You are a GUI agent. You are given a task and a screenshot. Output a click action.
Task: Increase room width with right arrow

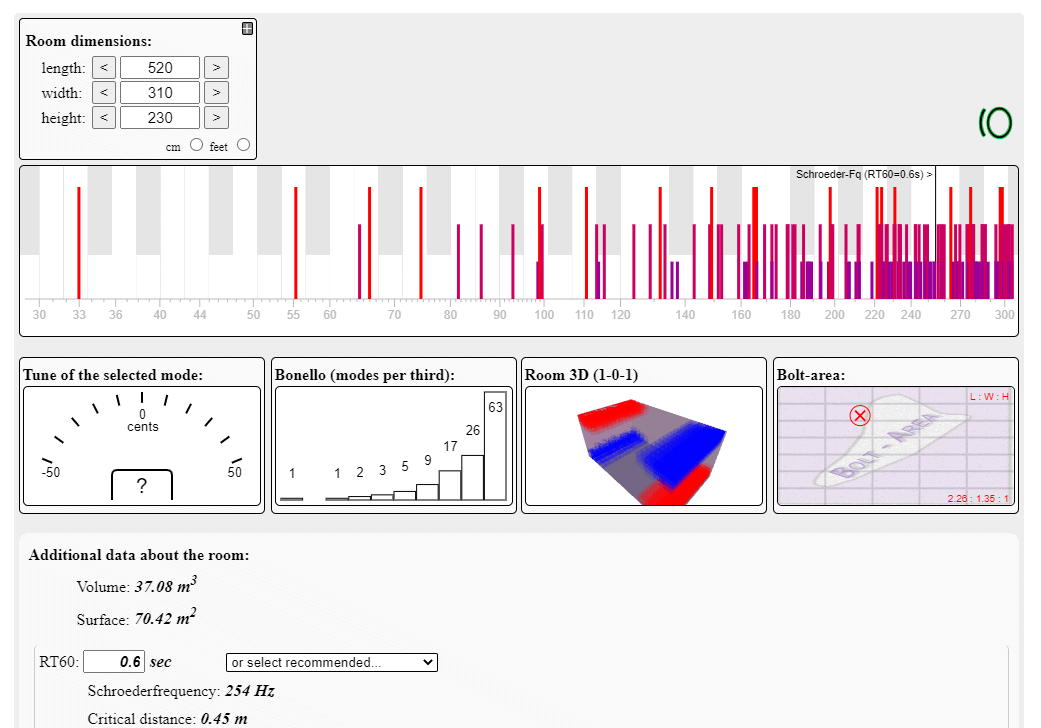click(x=216, y=93)
